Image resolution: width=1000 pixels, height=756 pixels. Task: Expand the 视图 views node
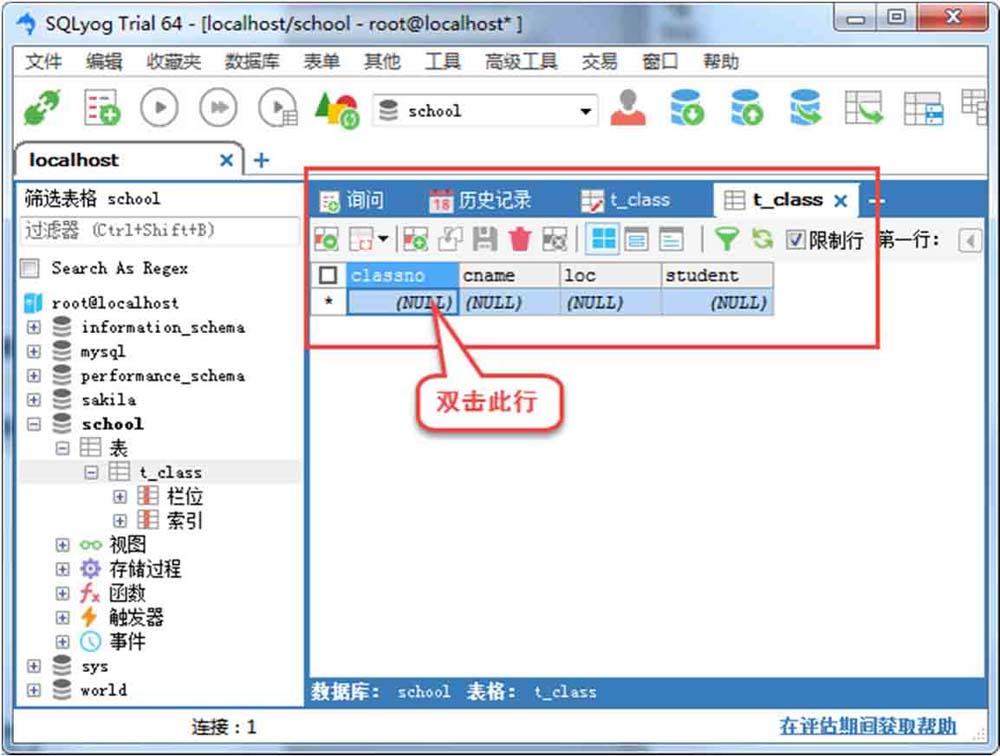coord(62,545)
